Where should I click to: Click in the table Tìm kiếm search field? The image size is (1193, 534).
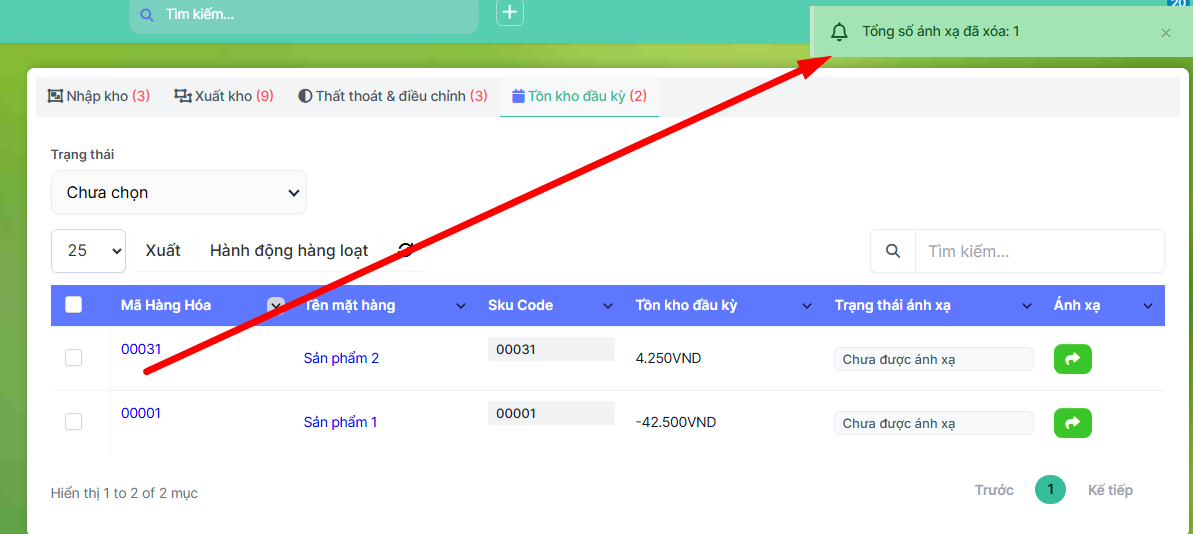1038,251
